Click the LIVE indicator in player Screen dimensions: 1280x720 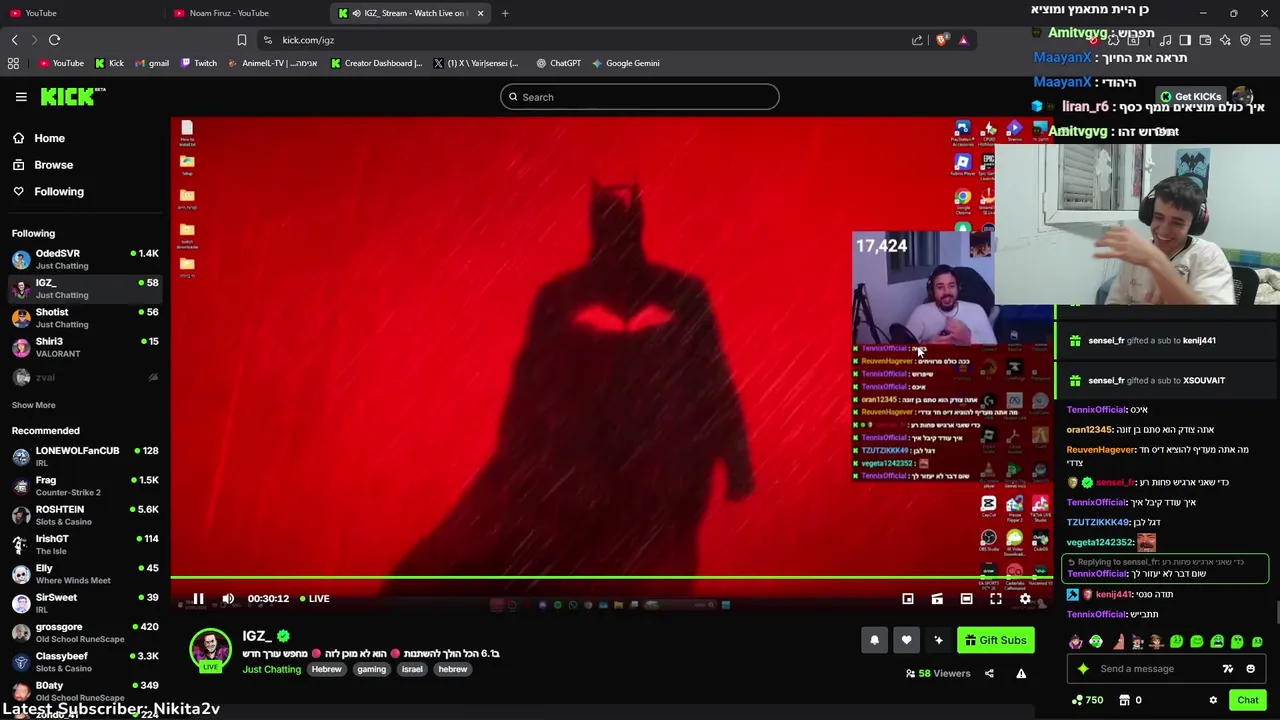coord(313,599)
